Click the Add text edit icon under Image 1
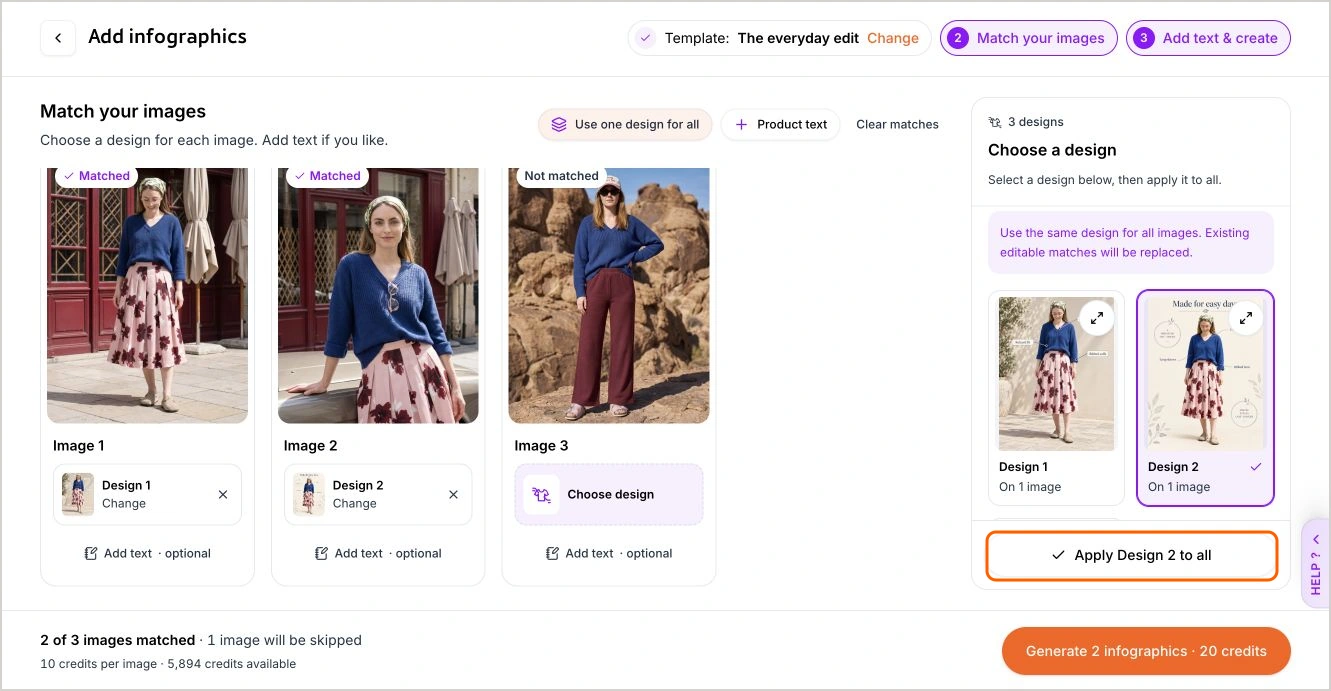The image size is (1331, 691). point(91,553)
